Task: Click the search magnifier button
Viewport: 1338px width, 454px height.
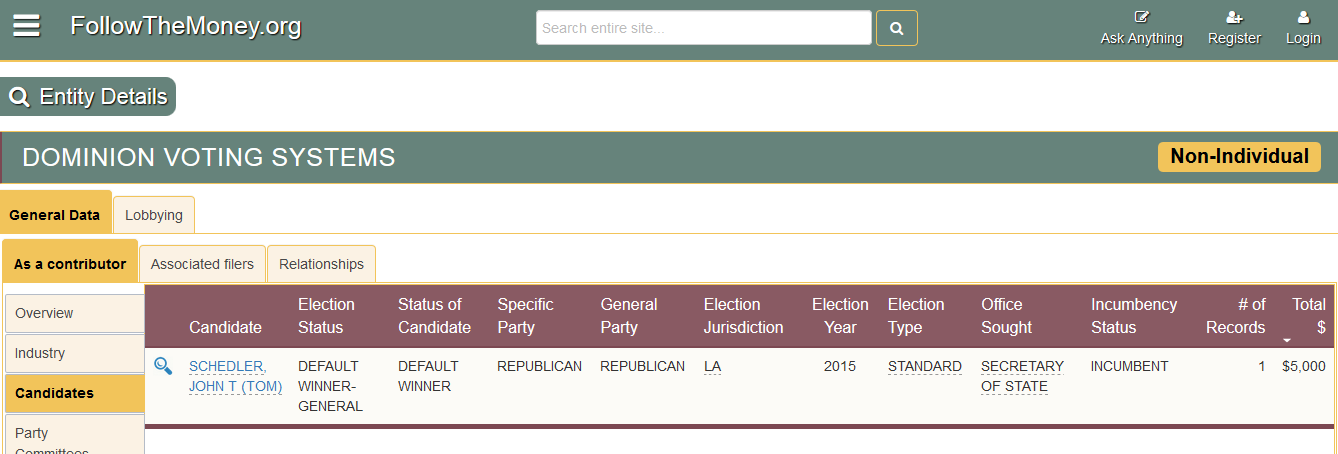Action: click(897, 28)
